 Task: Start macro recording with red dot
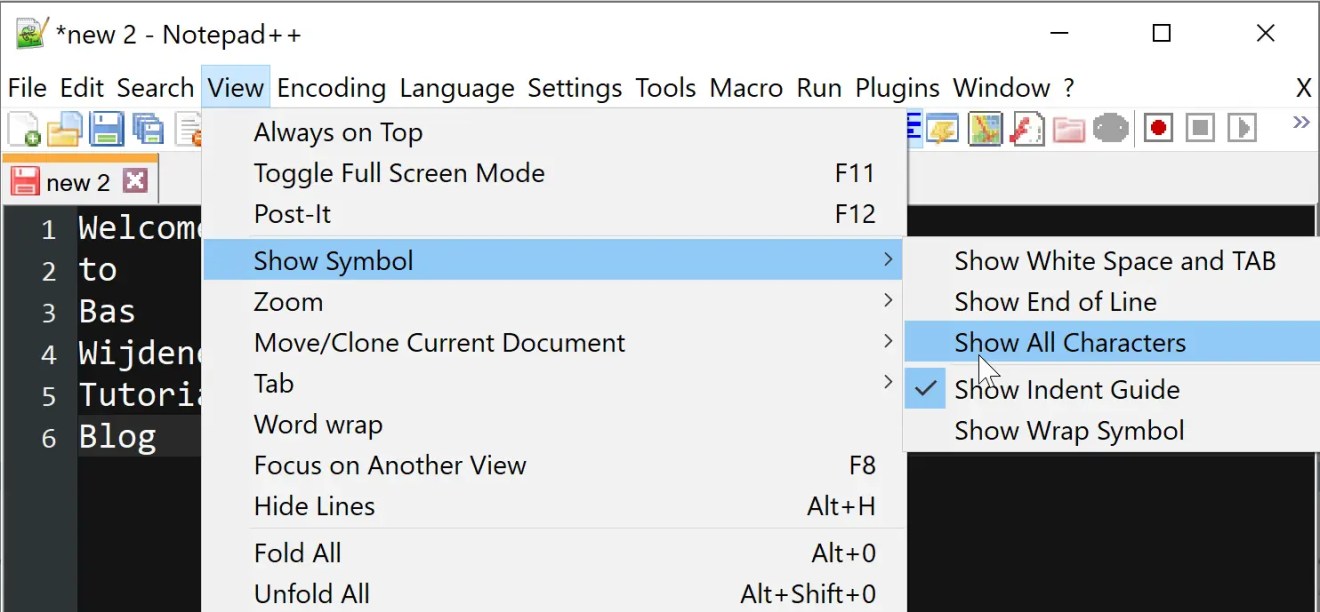coord(1158,128)
